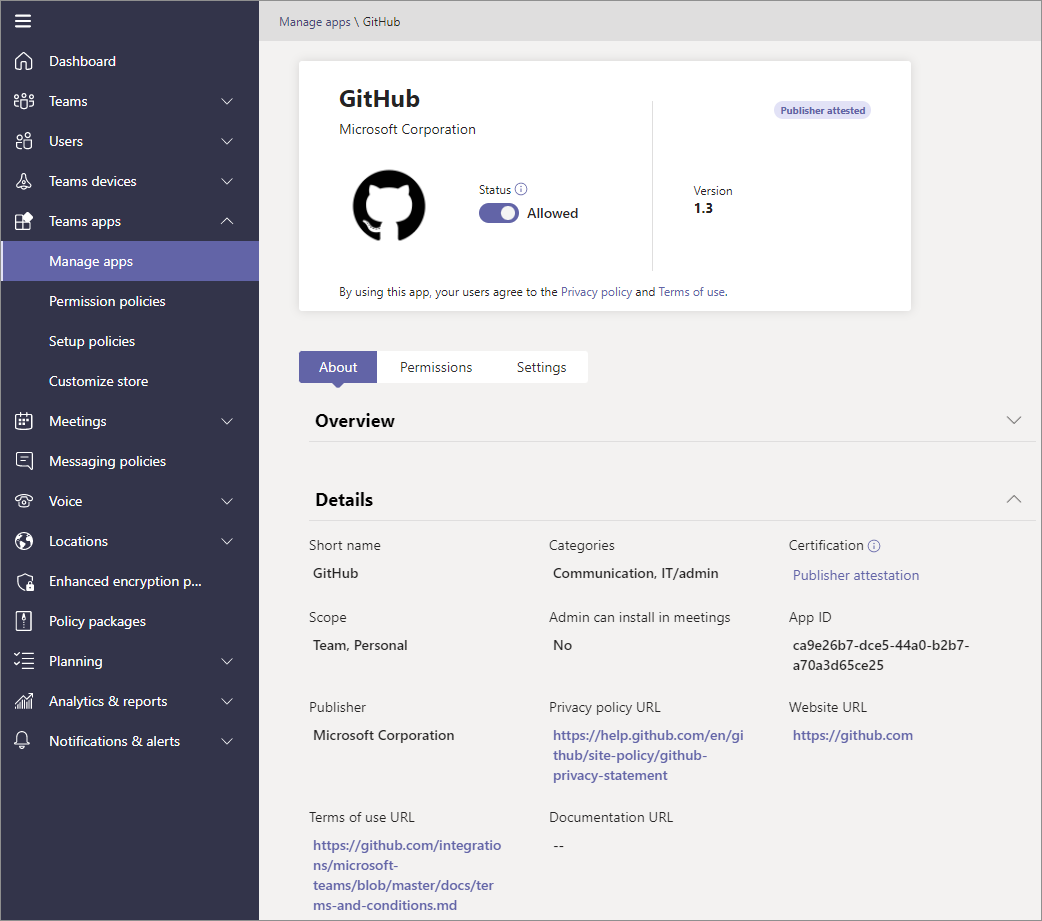The width and height of the screenshot is (1042, 921).
Task: Click the Policy packages icon
Action: (23, 621)
